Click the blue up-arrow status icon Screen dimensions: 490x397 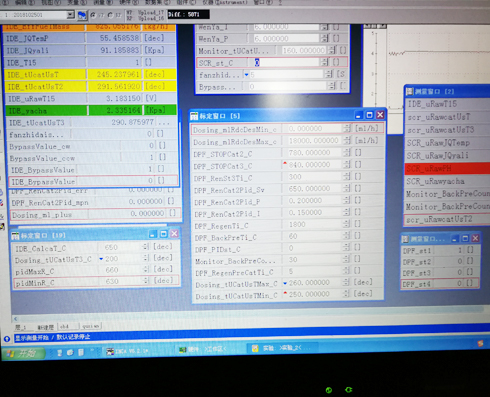(7, 339)
